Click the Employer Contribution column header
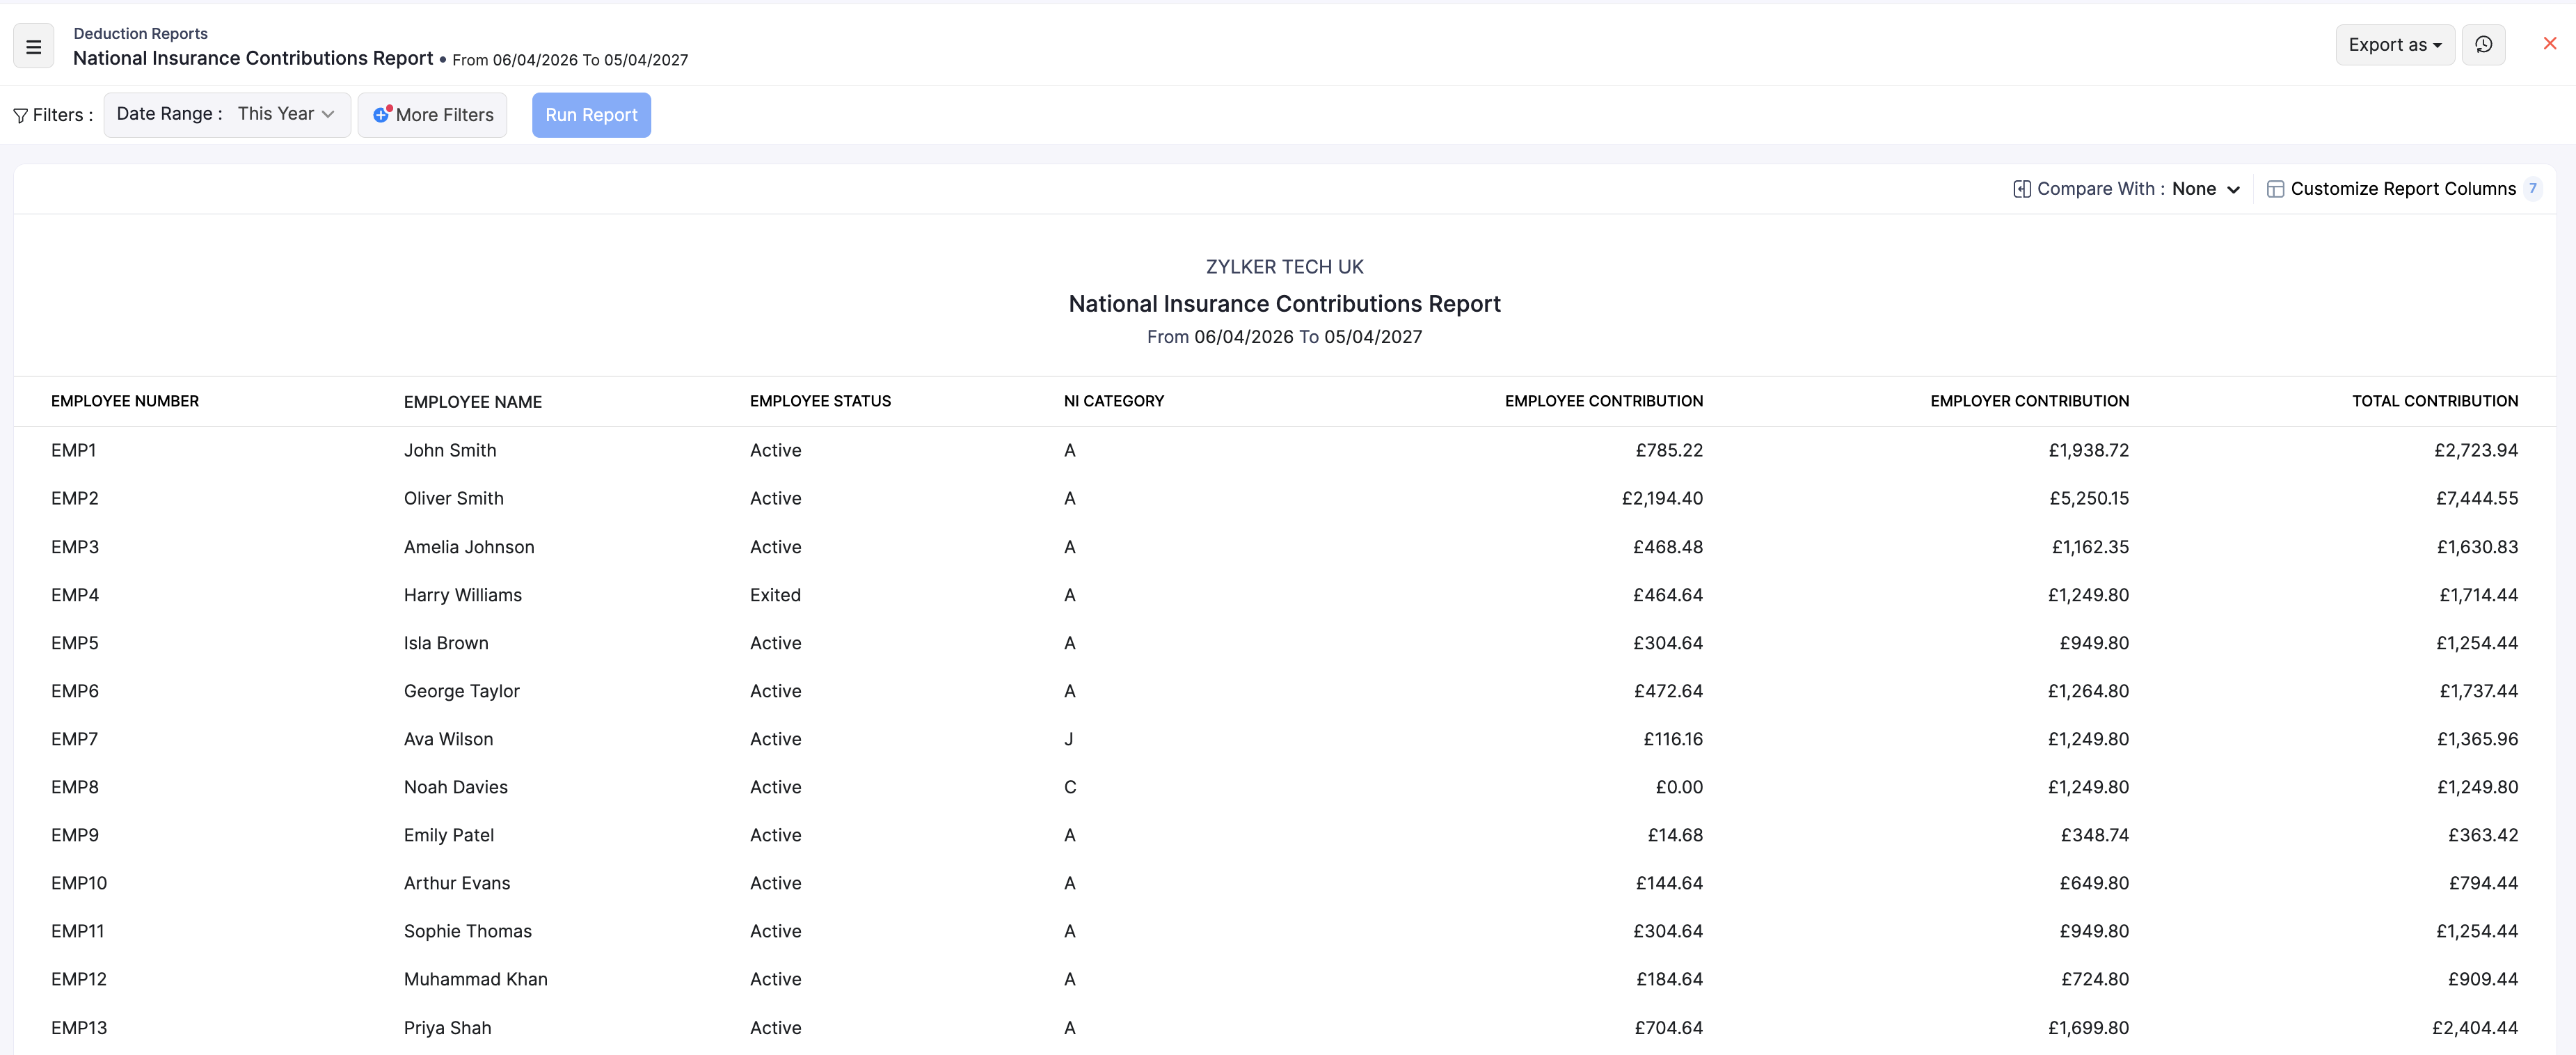 coord(2029,401)
